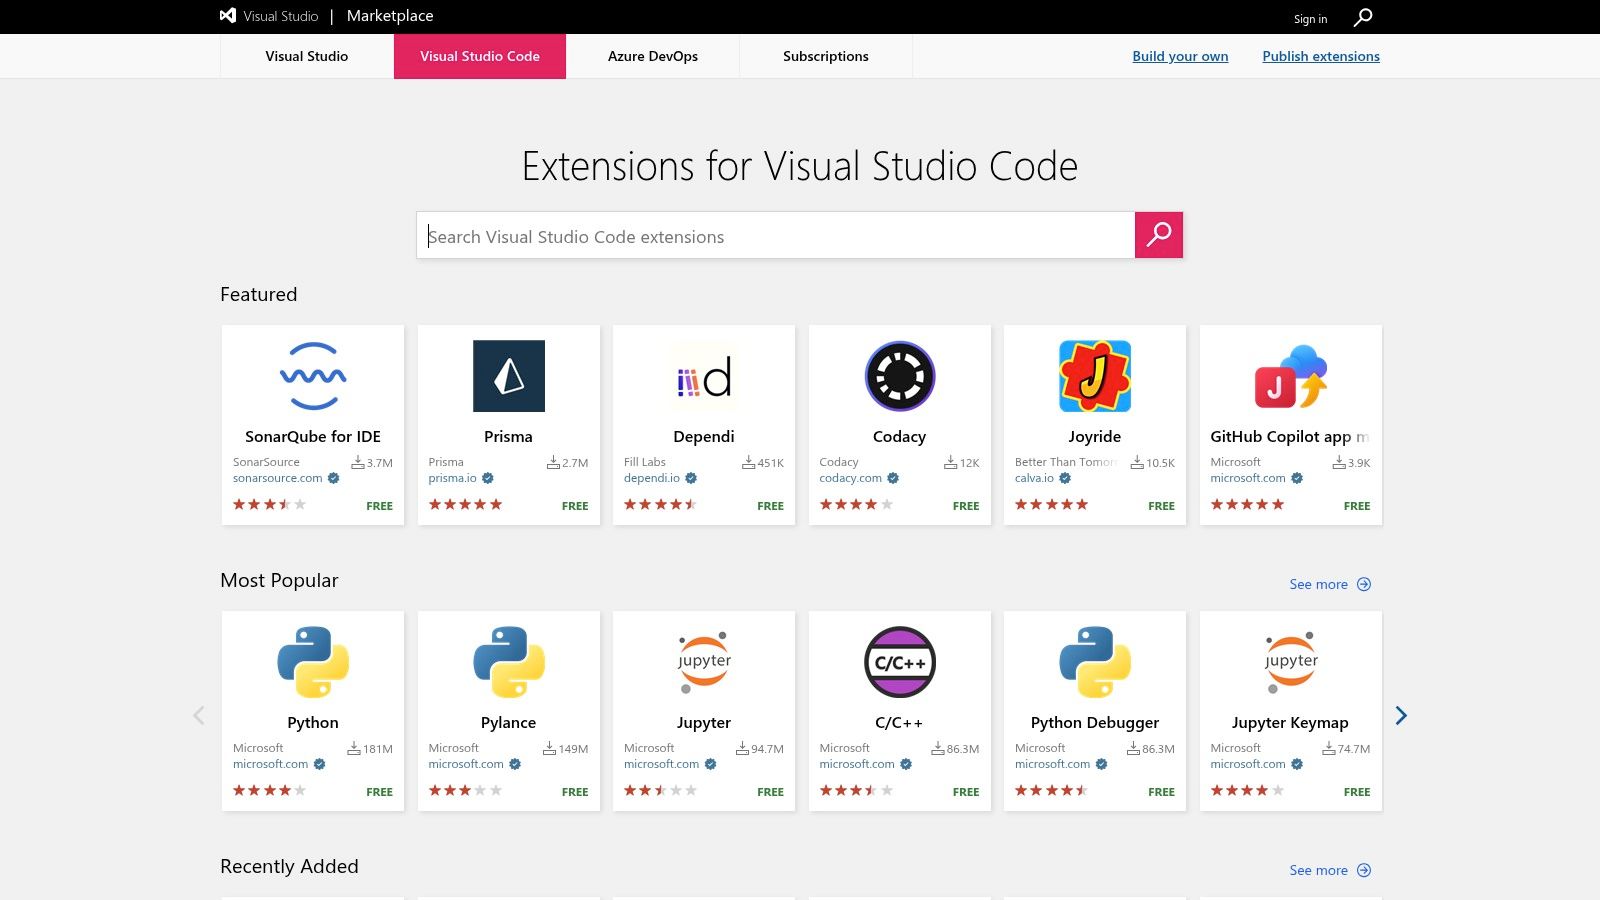Expand Recently Added with See more

1330,870
